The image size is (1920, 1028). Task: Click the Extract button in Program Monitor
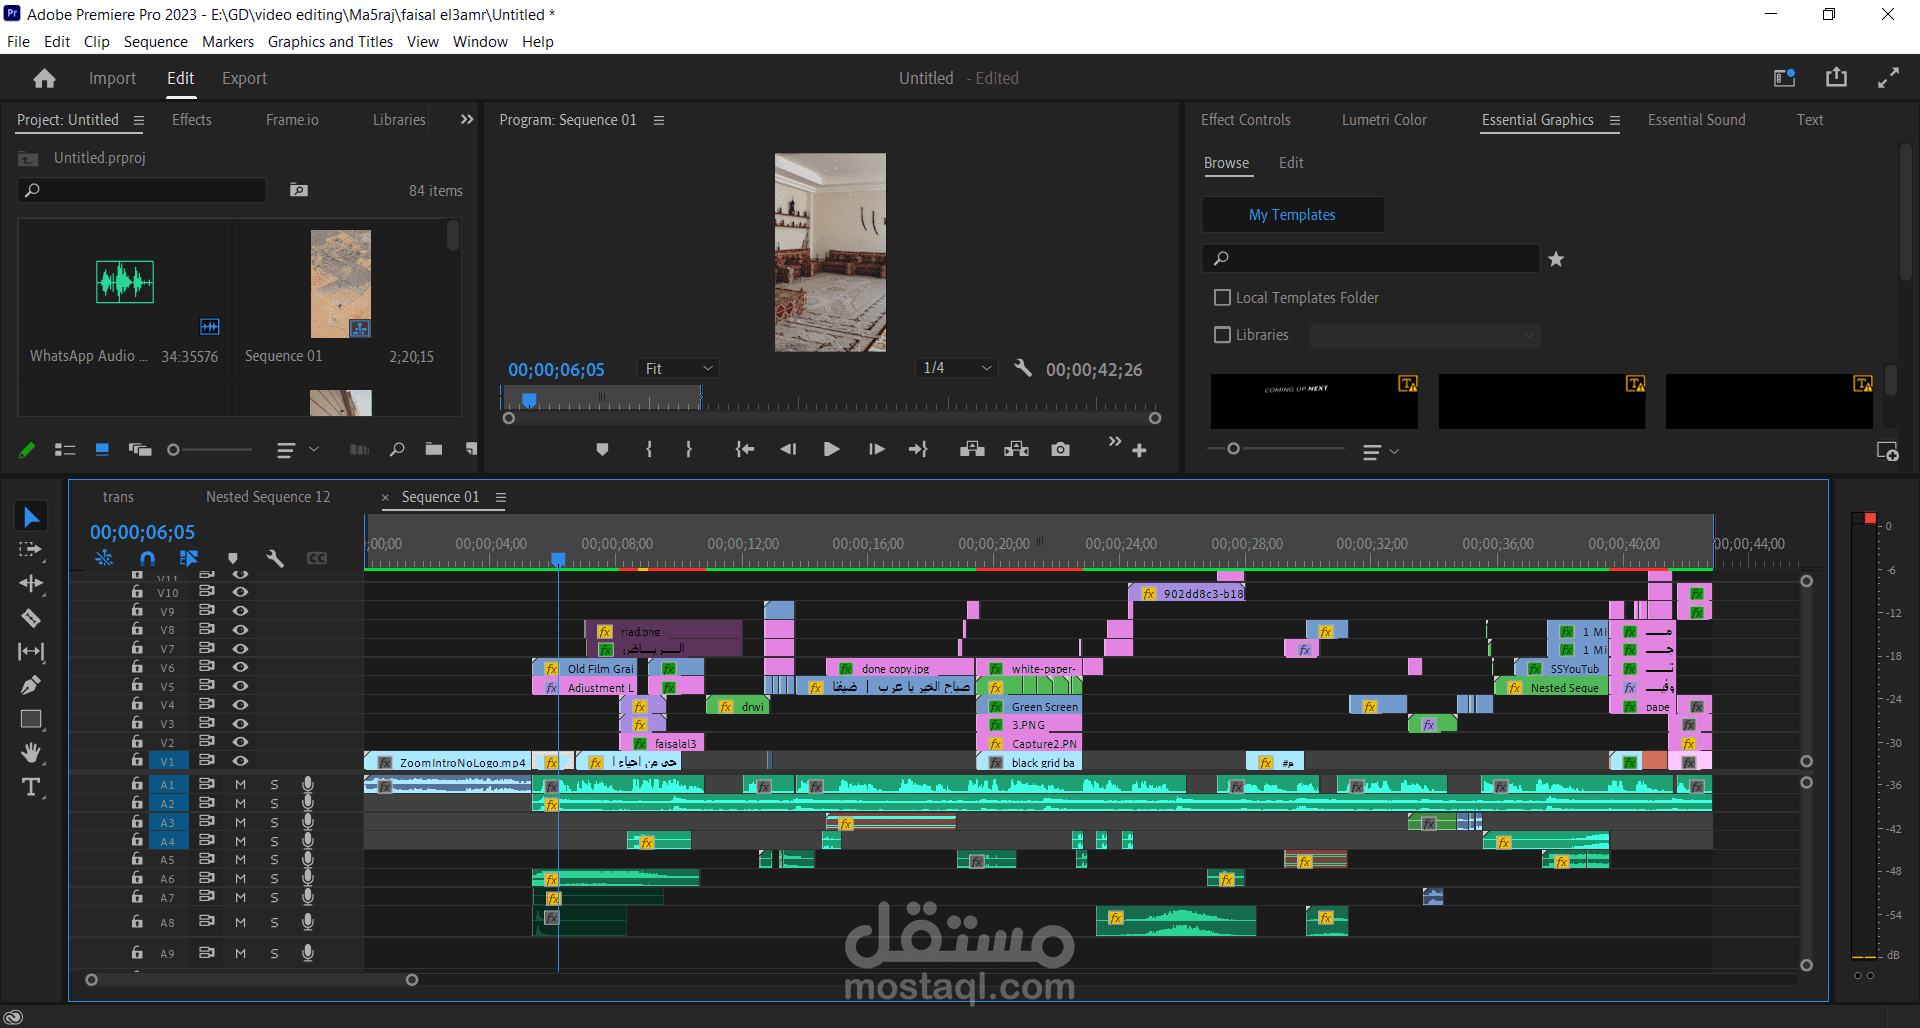tap(1016, 450)
